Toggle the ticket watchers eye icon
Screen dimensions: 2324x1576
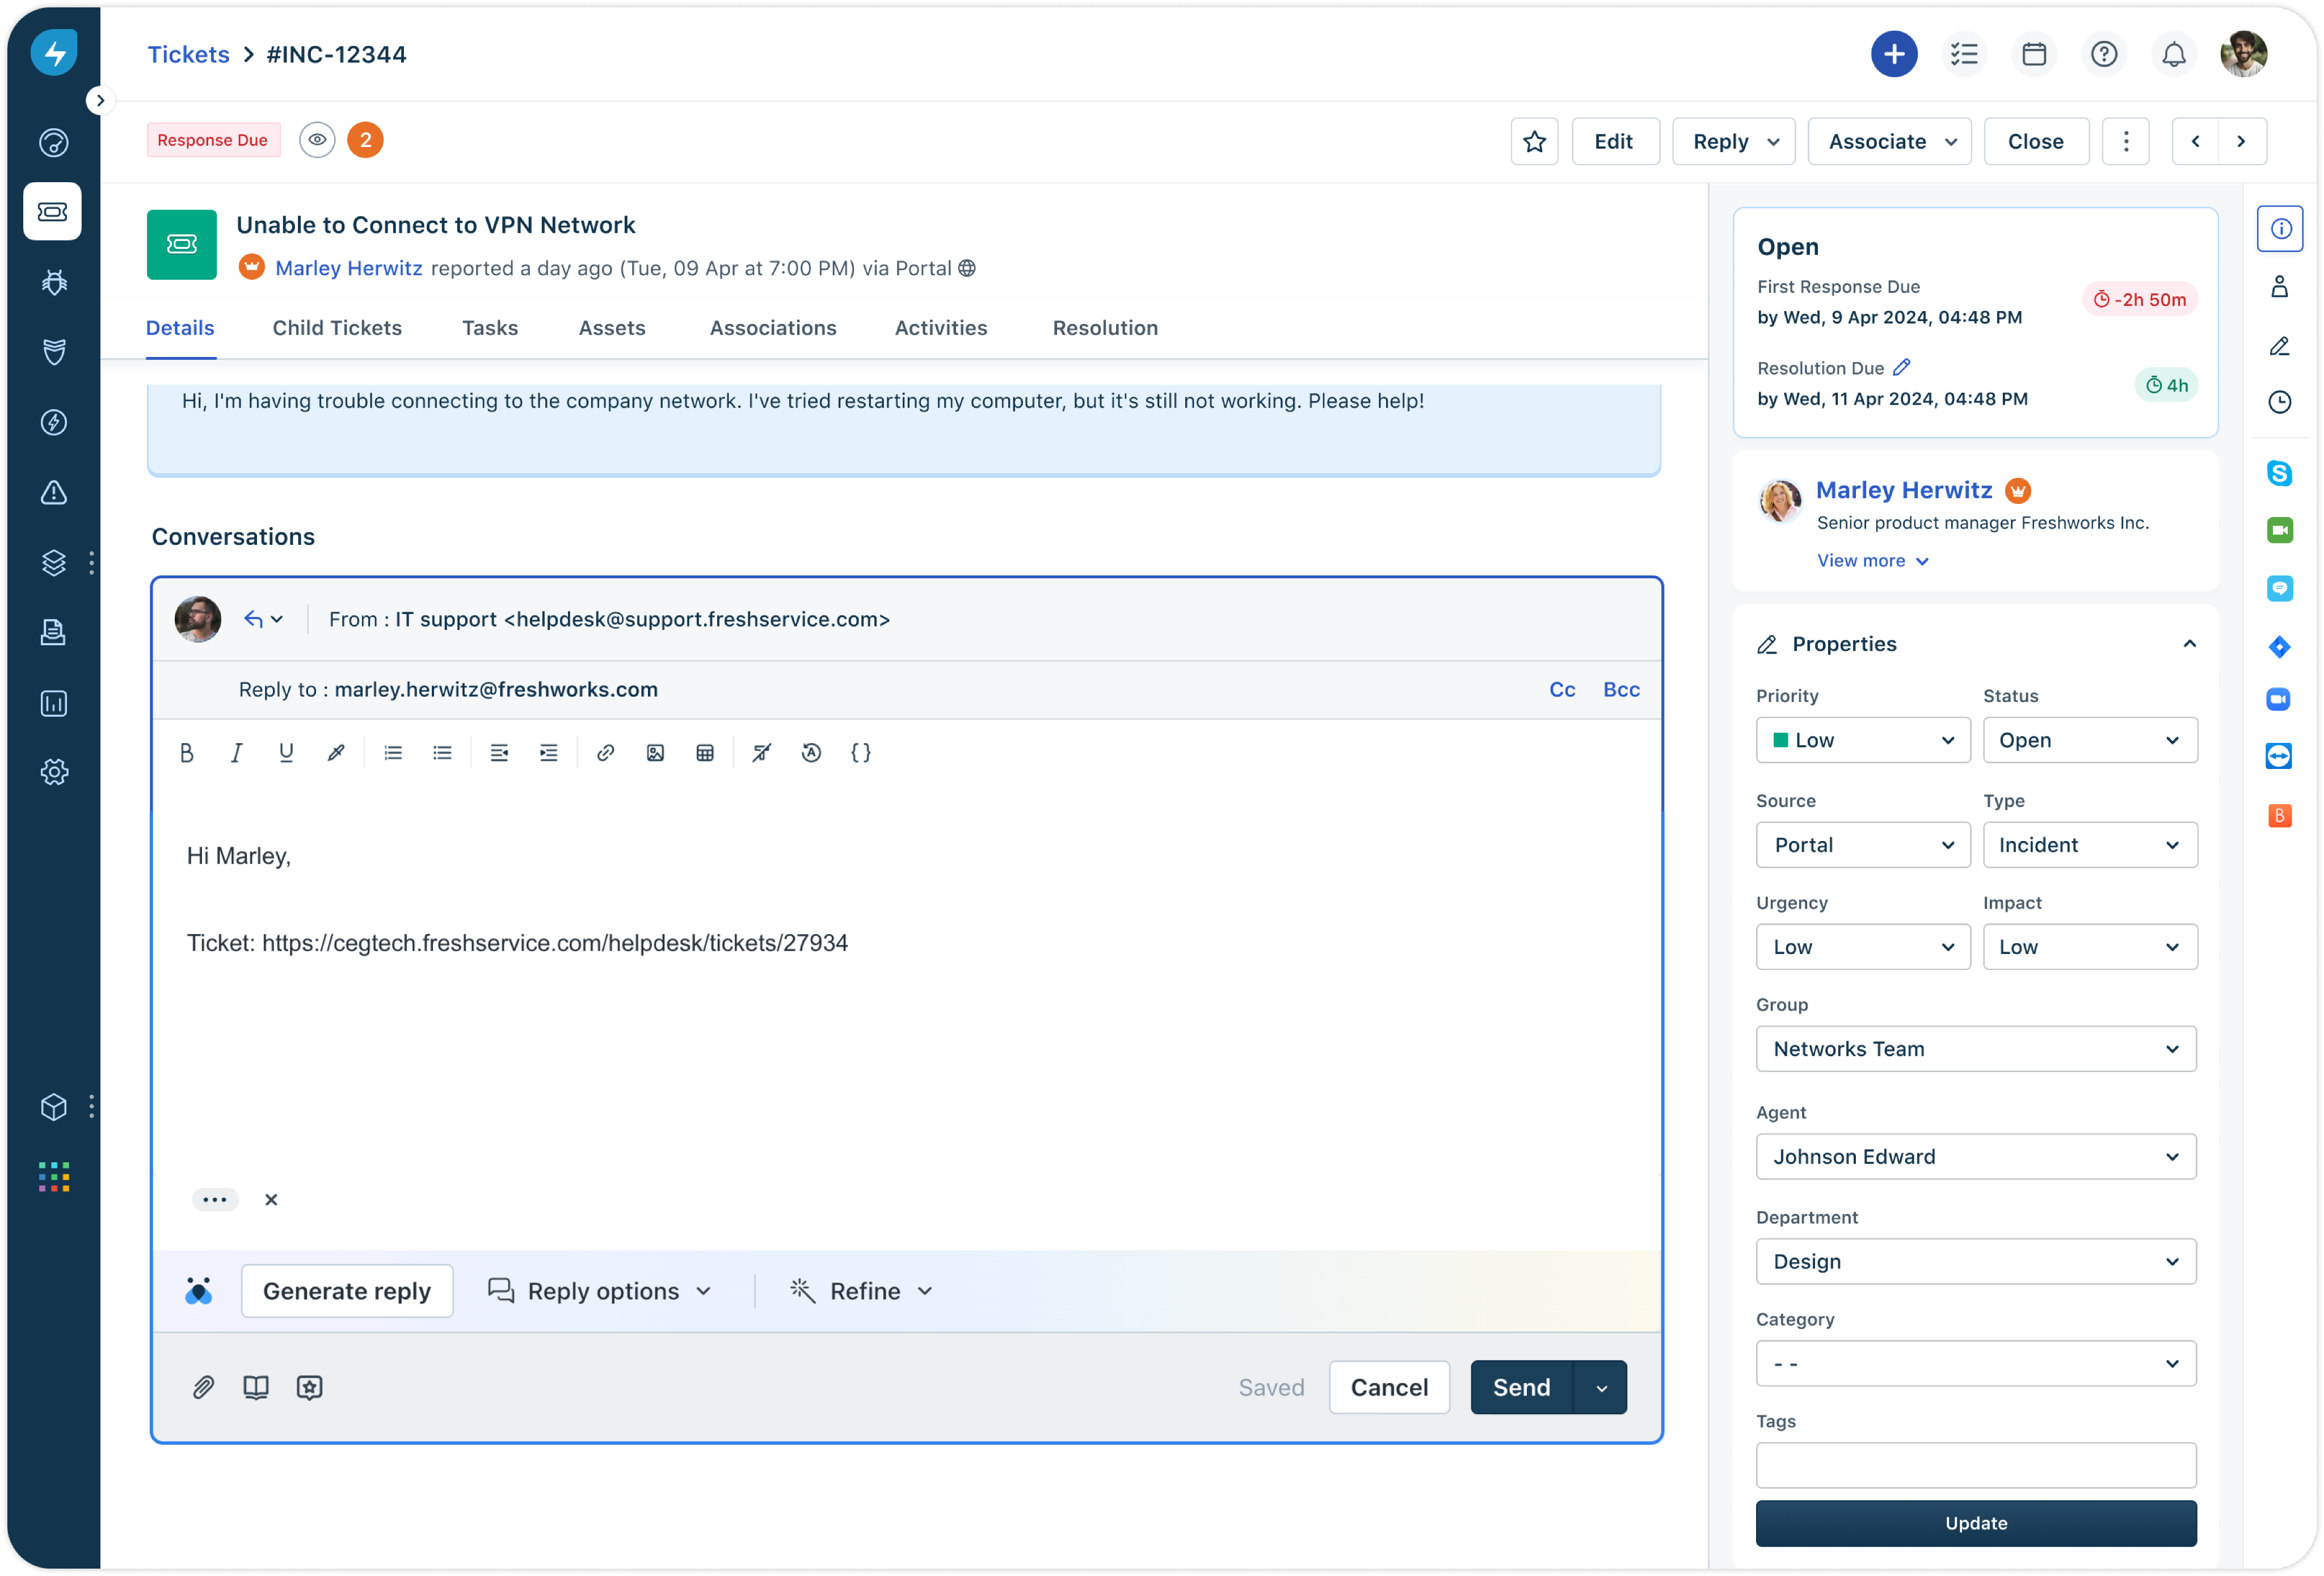(x=317, y=140)
